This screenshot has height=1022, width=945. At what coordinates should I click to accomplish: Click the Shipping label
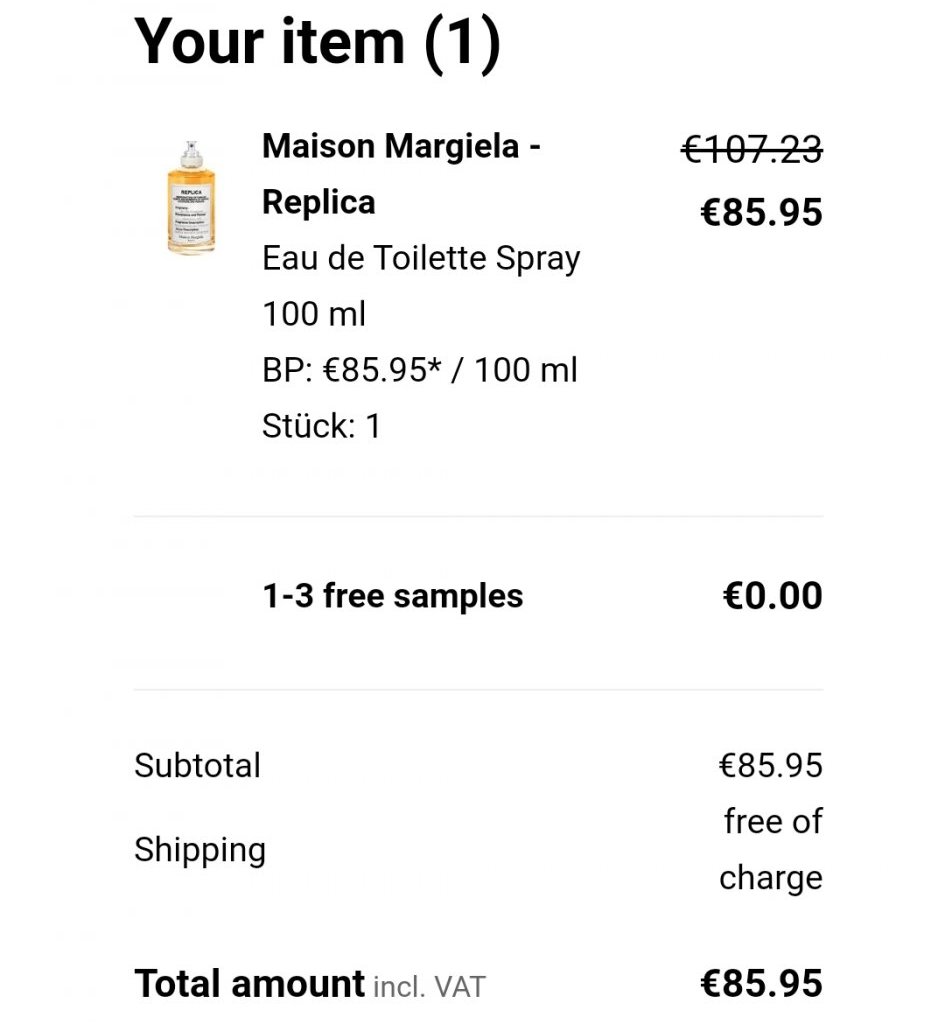(200, 850)
